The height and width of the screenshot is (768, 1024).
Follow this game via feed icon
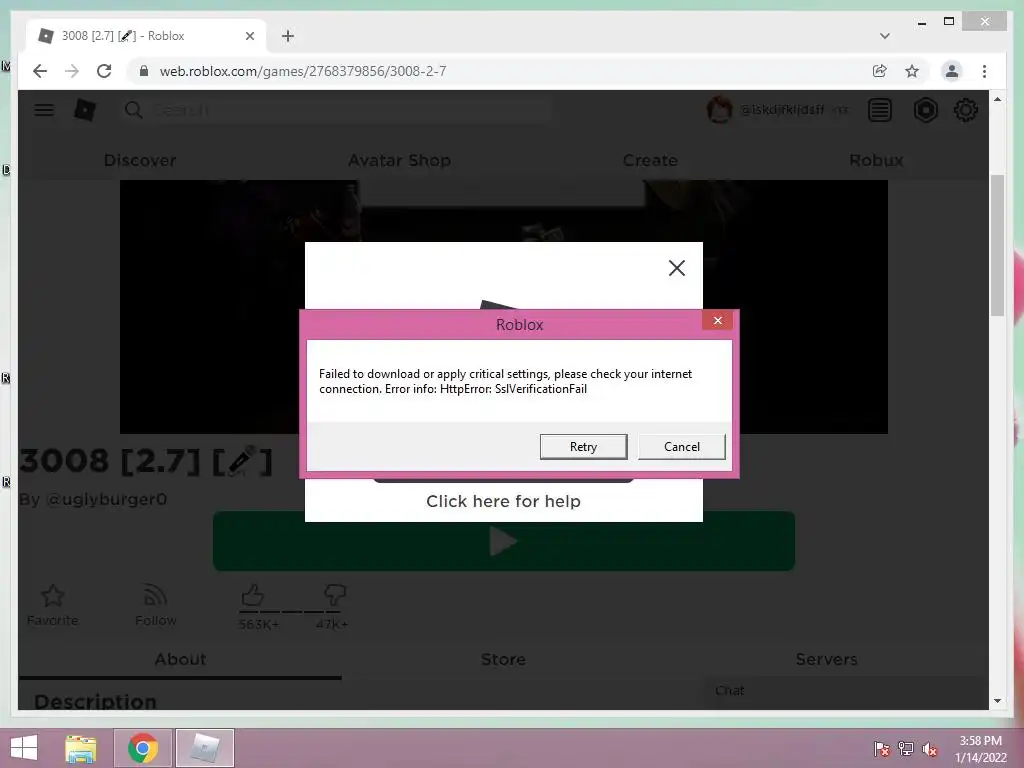tap(155, 596)
